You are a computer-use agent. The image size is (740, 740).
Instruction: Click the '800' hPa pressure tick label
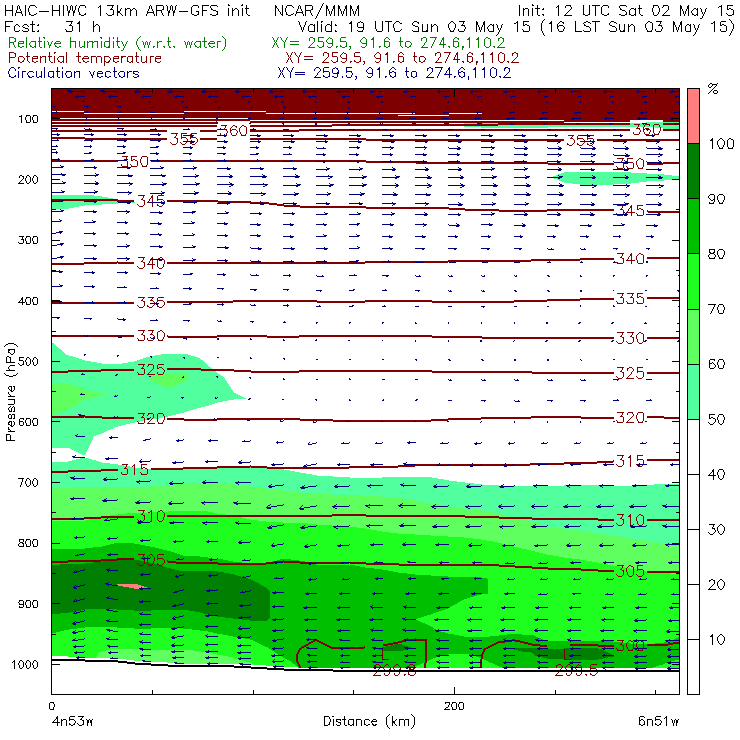pyautogui.click(x=28, y=543)
